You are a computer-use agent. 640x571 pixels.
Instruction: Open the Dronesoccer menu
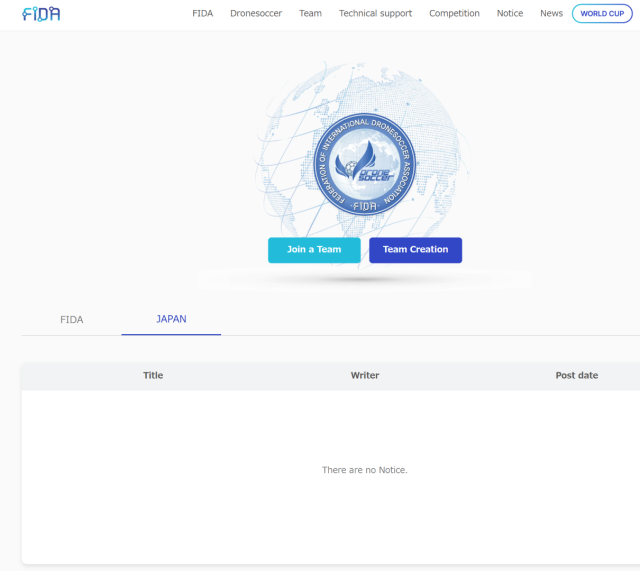[x=256, y=13]
